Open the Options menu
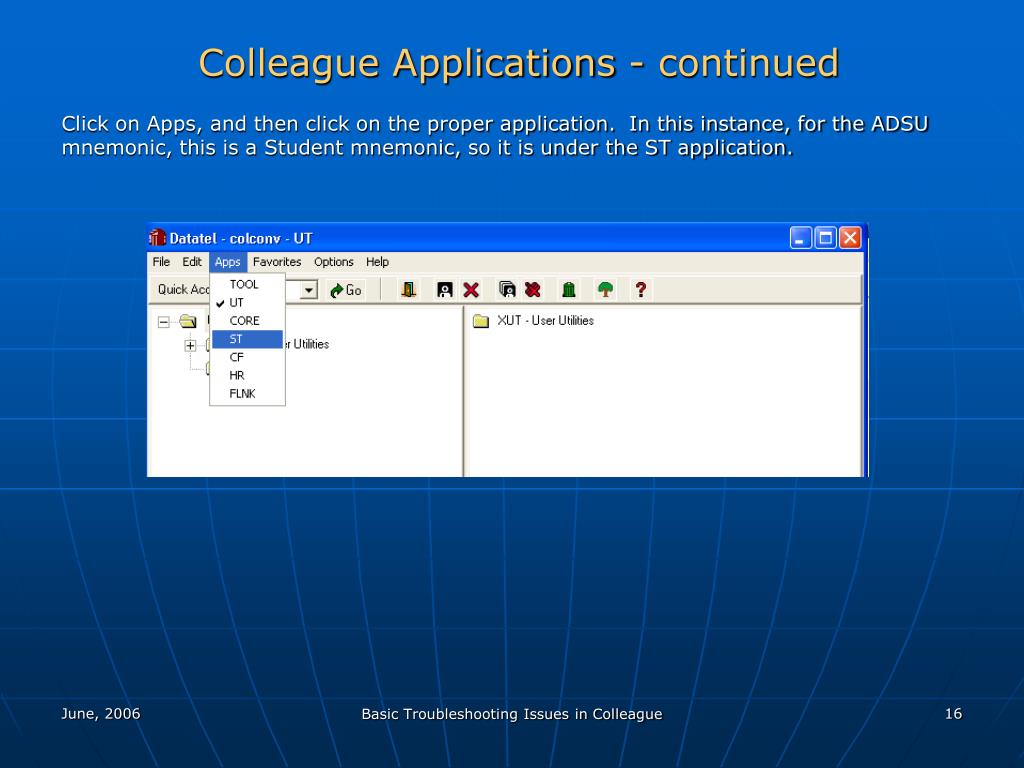This screenshot has width=1024, height=768. 334,262
